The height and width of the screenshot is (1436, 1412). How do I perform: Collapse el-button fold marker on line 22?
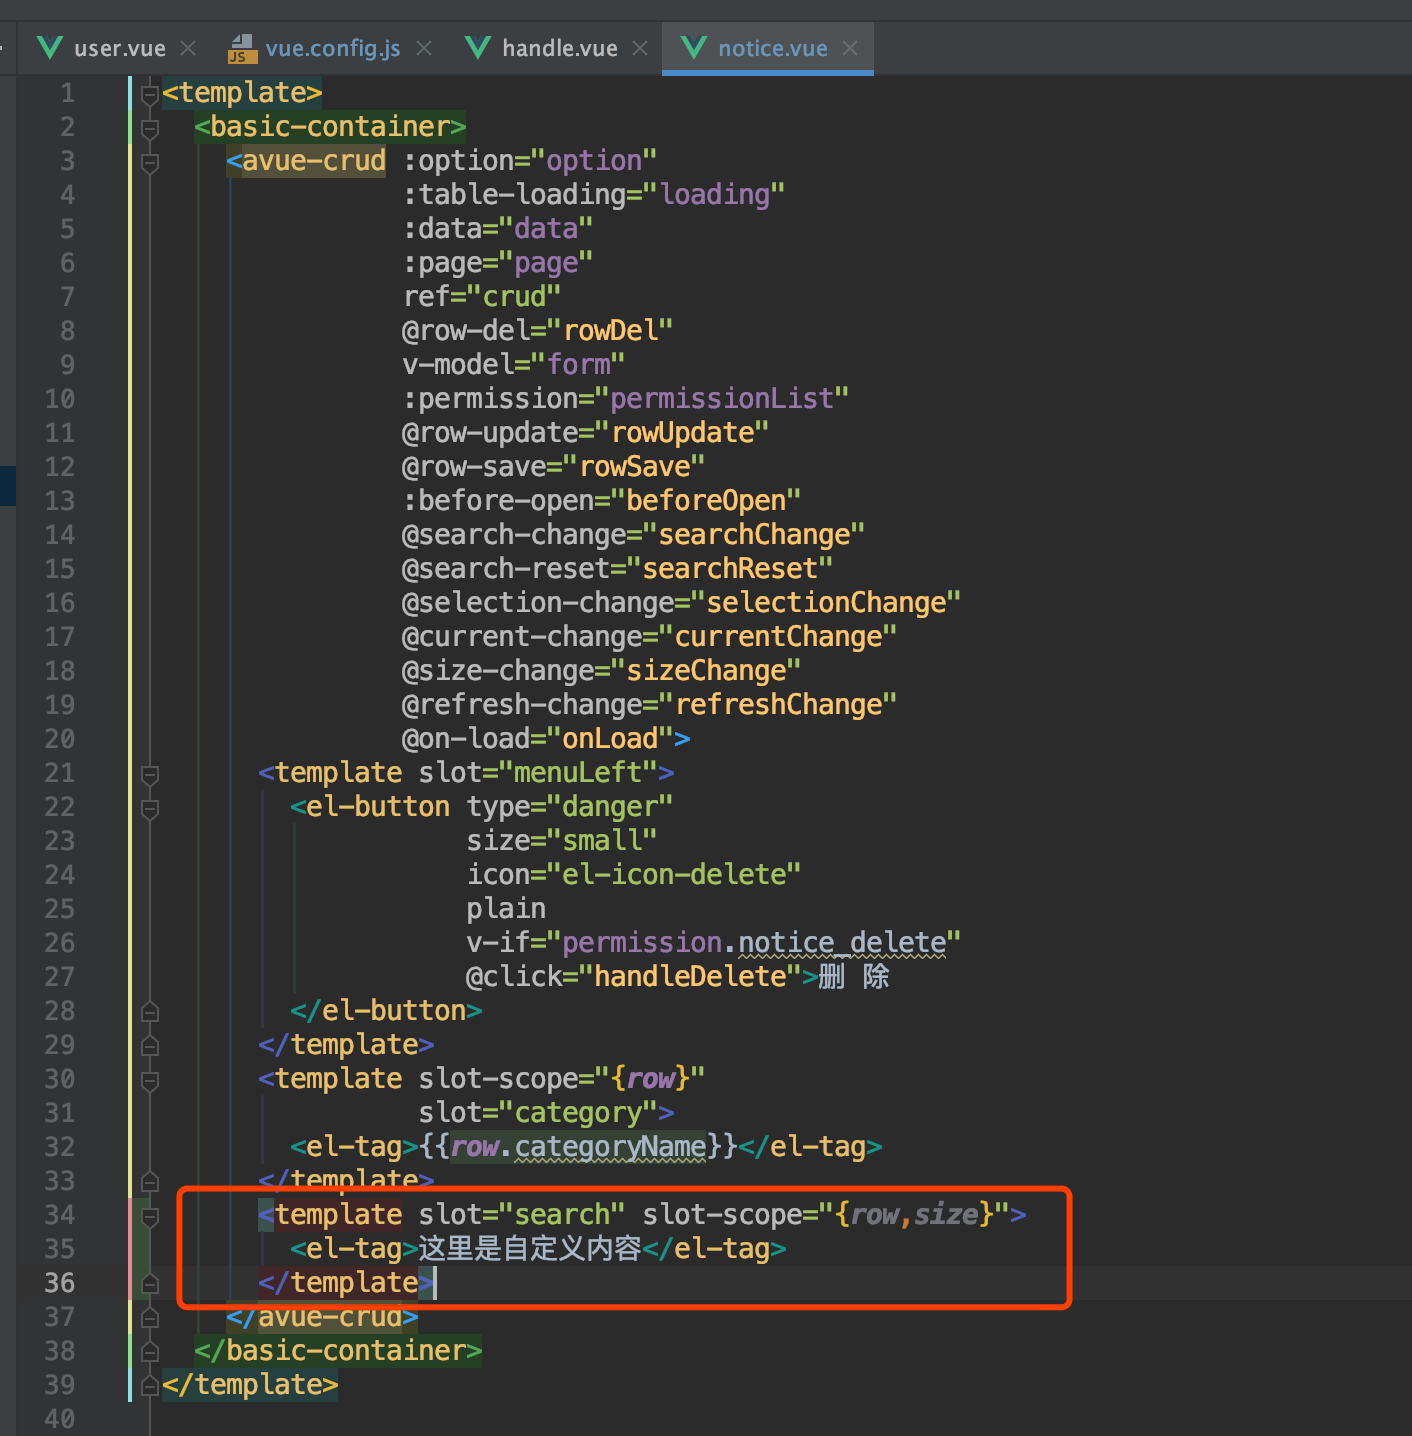point(150,807)
